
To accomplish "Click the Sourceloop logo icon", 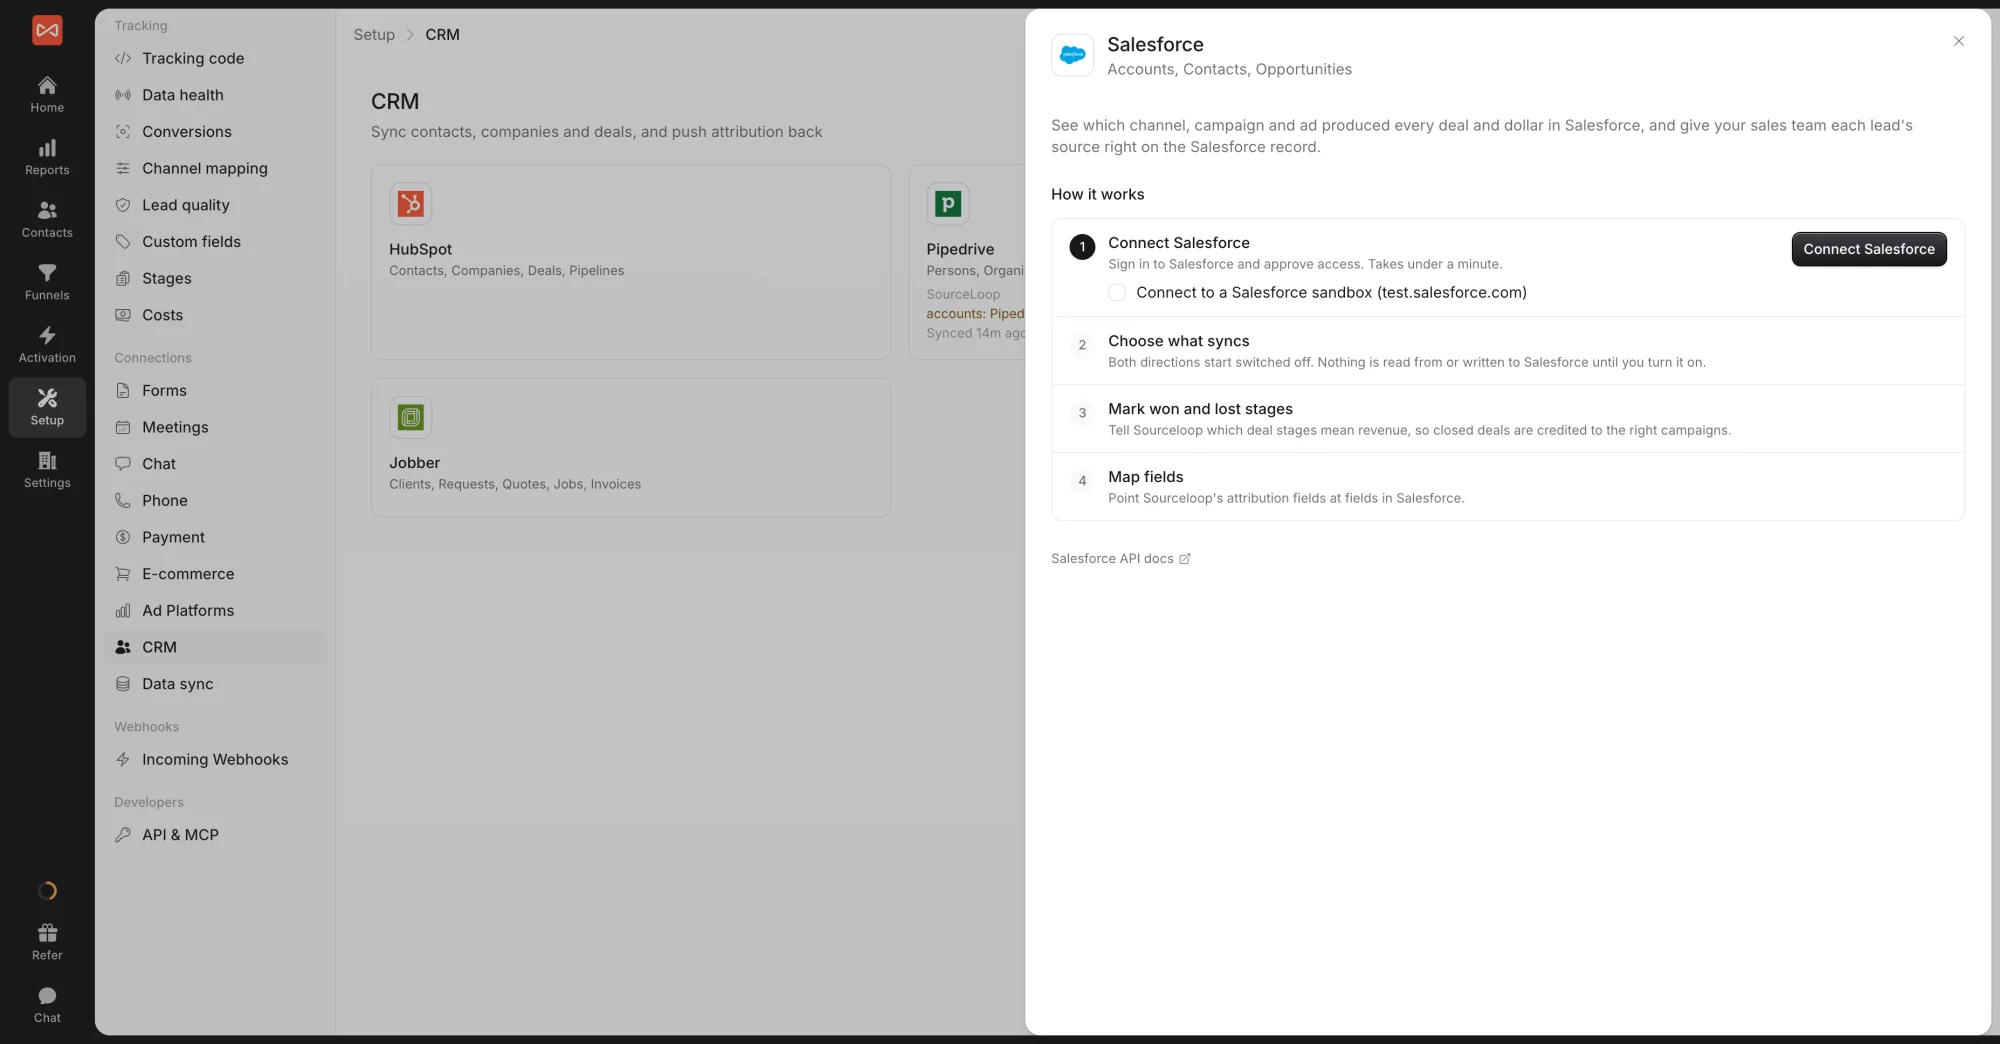I will click(47, 30).
